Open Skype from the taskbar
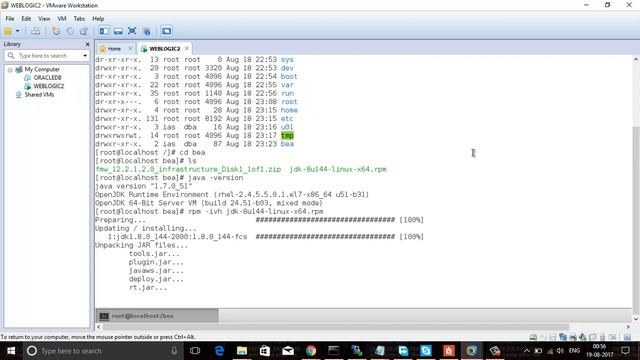640x360 pixels. (x=426, y=351)
